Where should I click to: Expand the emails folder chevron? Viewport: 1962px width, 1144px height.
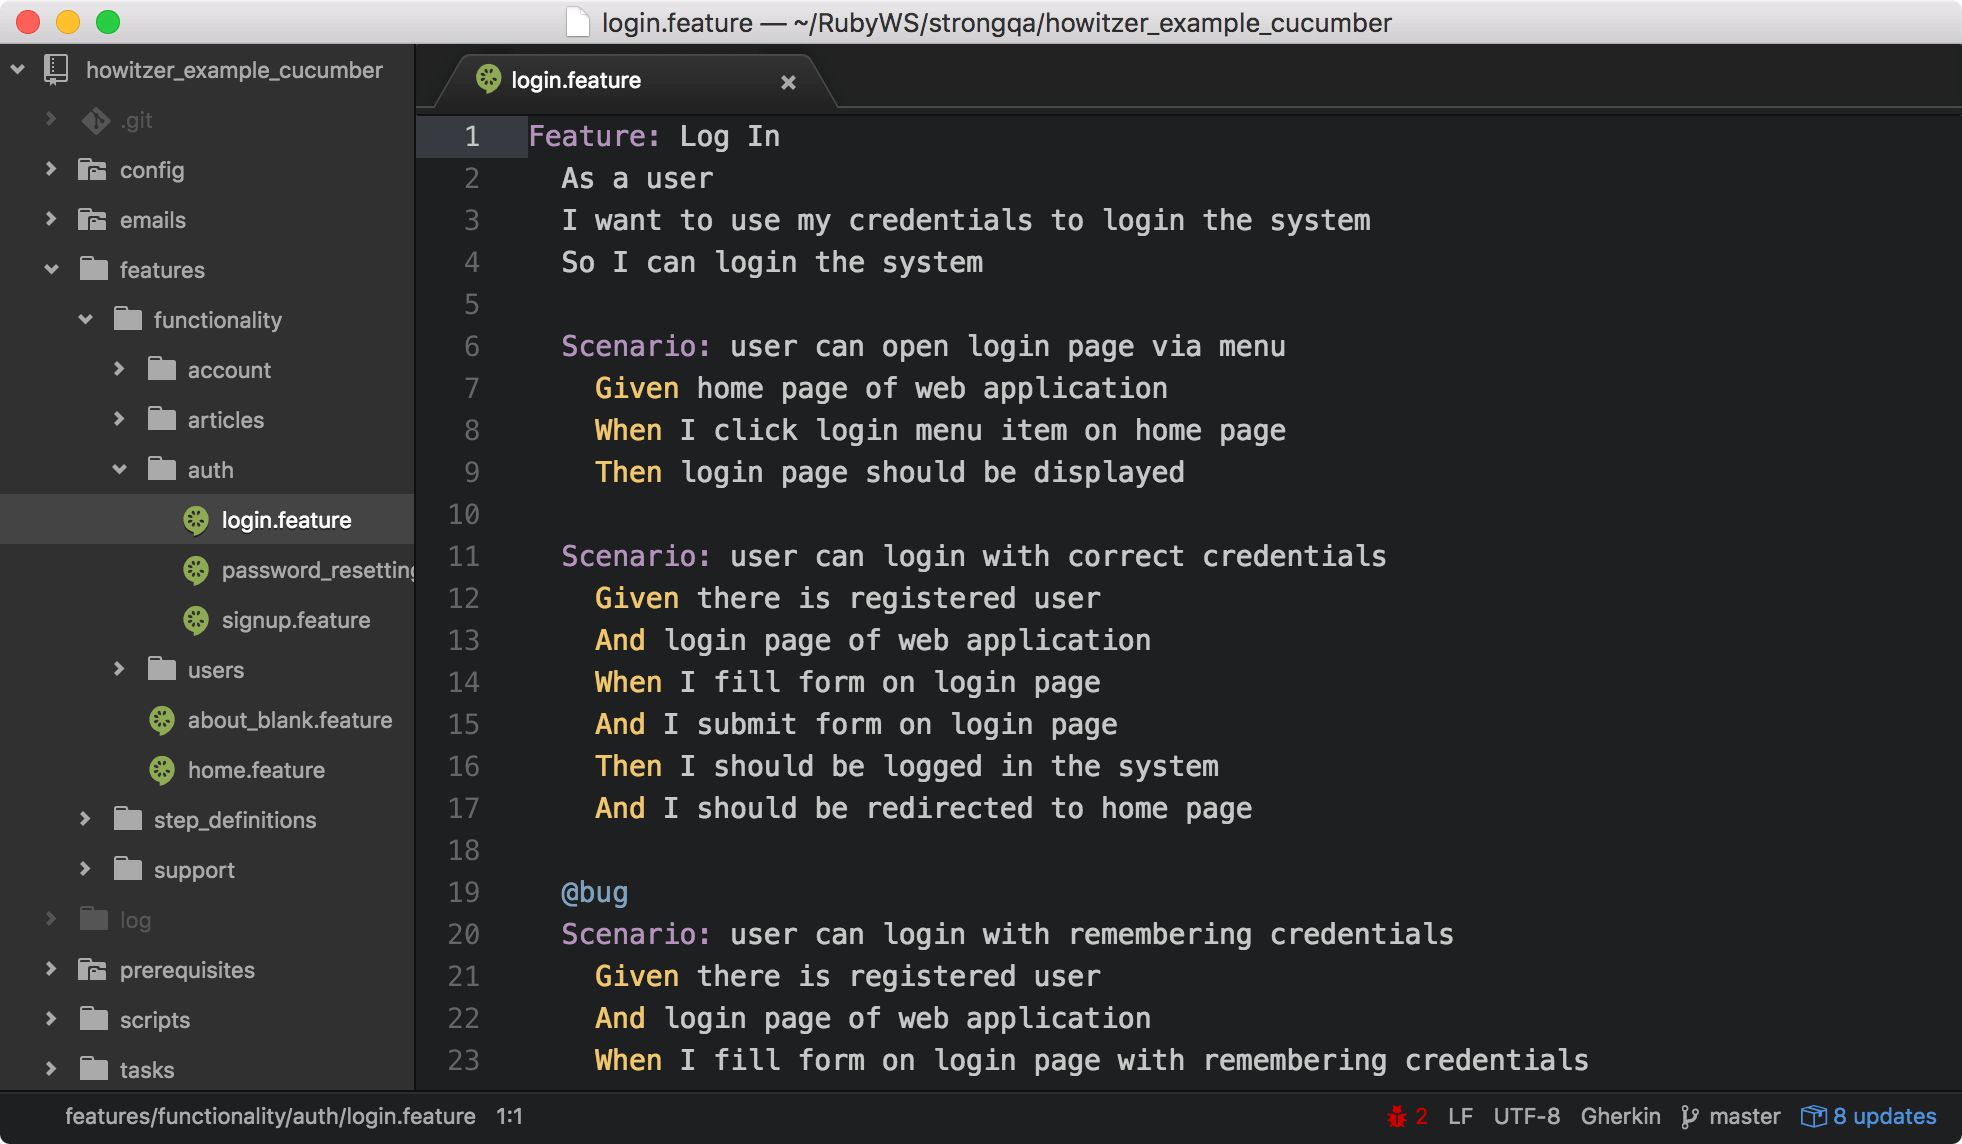pyautogui.click(x=51, y=220)
